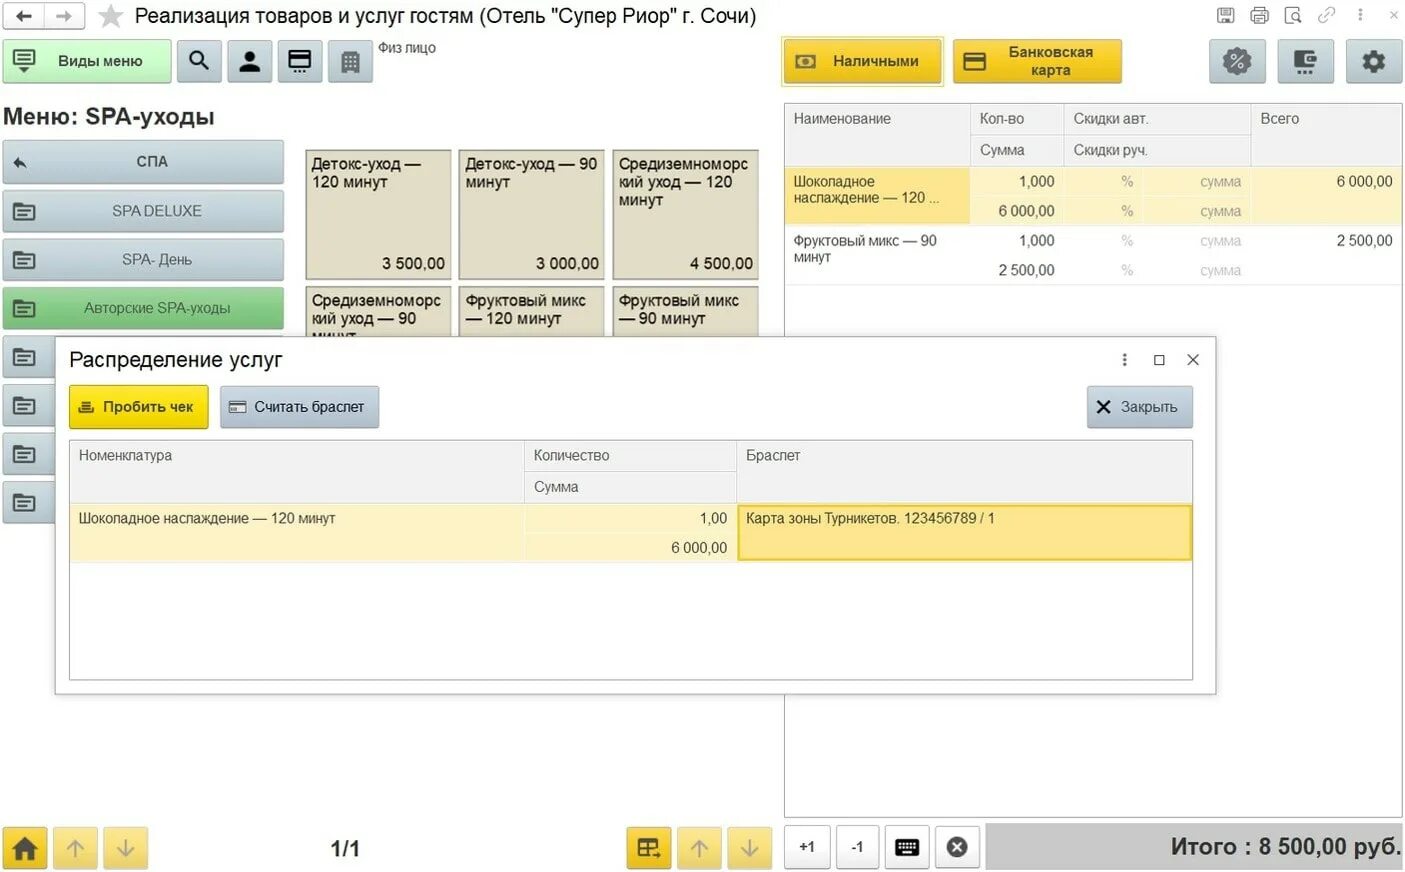Image resolution: width=1405 pixels, height=872 pixels.
Task: Open the search magnifier button
Action: coord(199,61)
